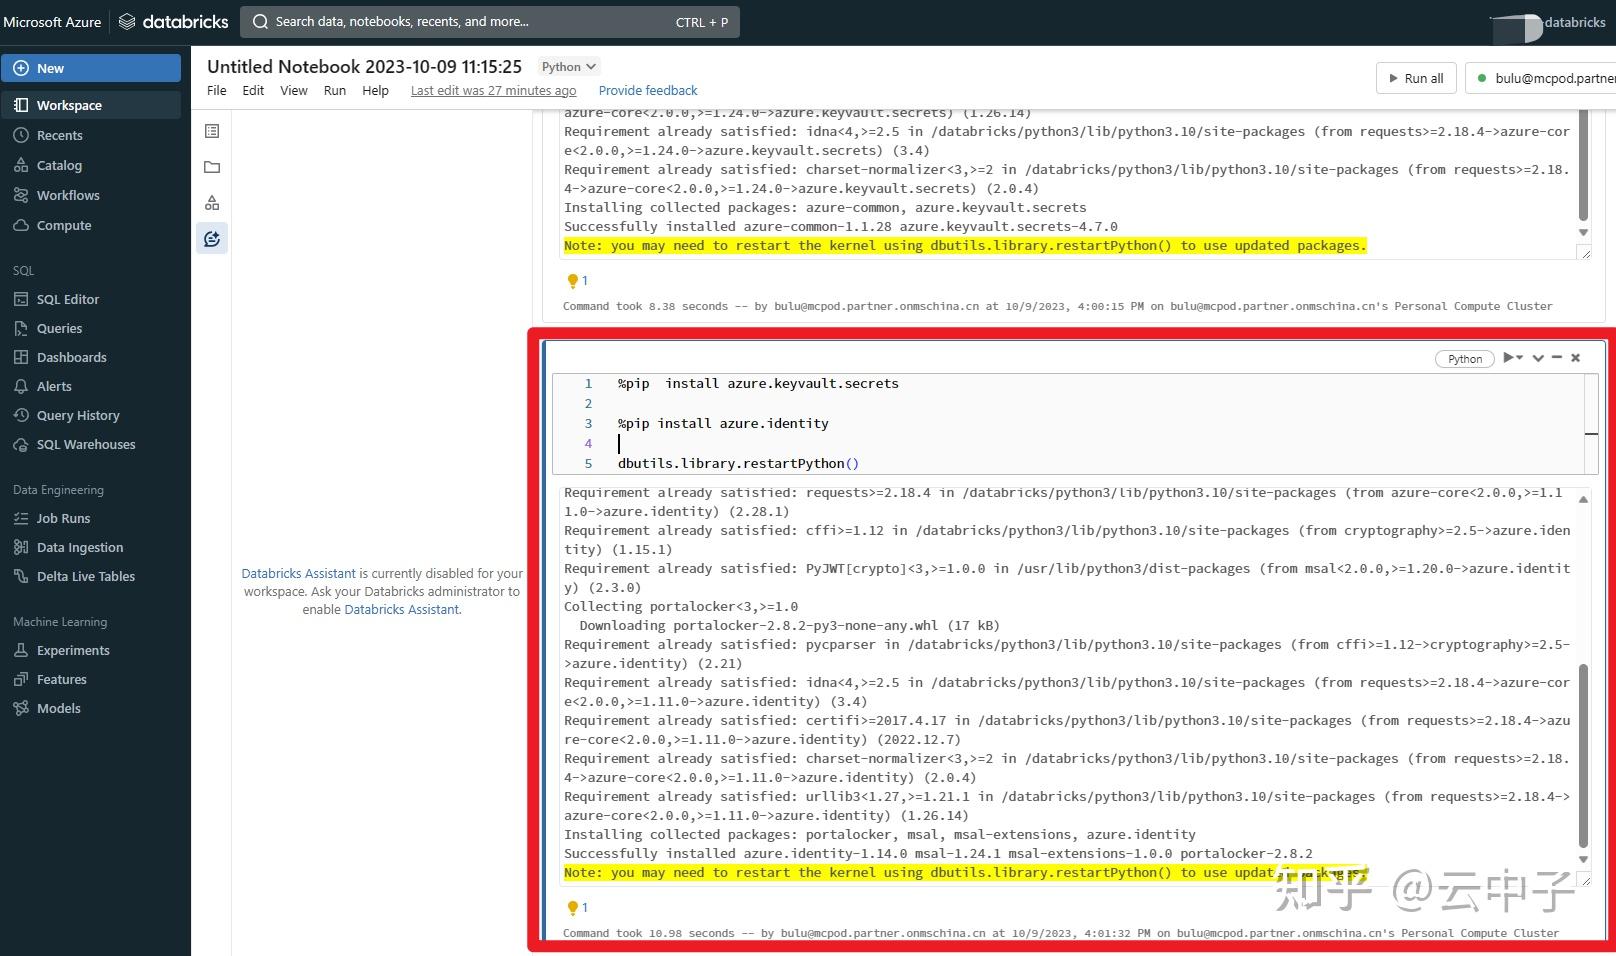Image resolution: width=1616 pixels, height=956 pixels.
Task: Open the Databricks Assistant panel icon
Action: point(211,238)
